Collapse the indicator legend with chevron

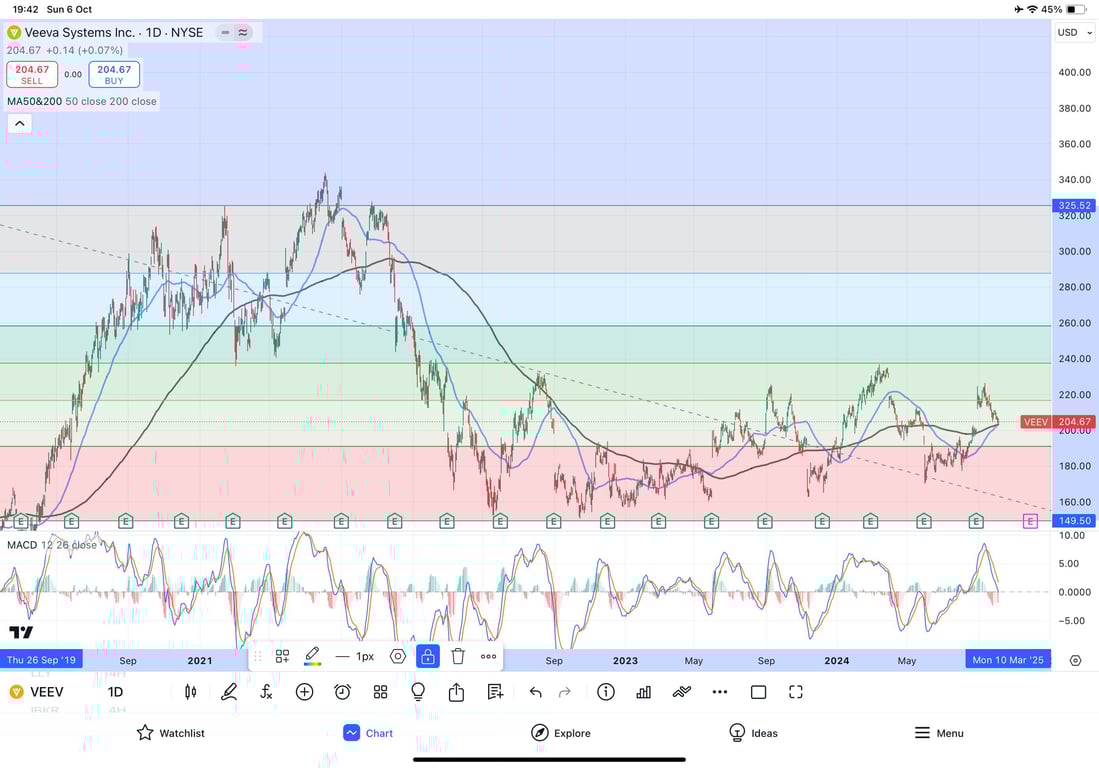(x=20, y=123)
